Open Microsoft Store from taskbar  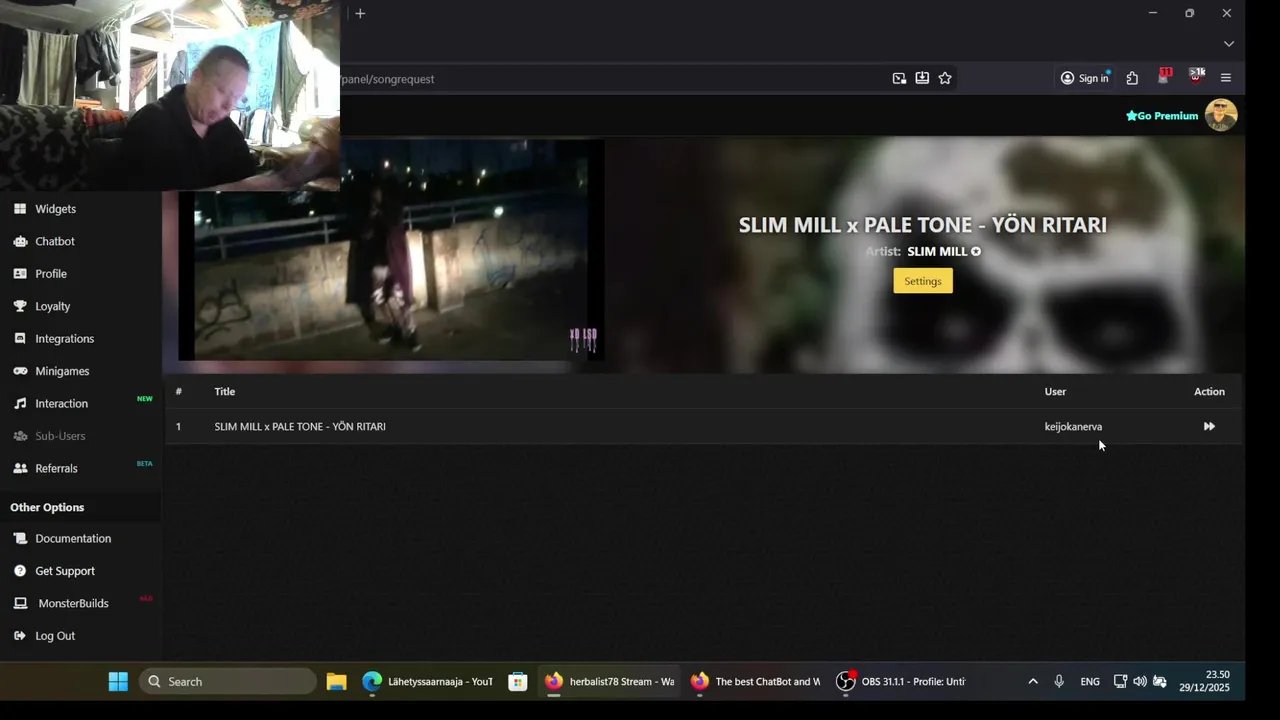[x=517, y=682]
